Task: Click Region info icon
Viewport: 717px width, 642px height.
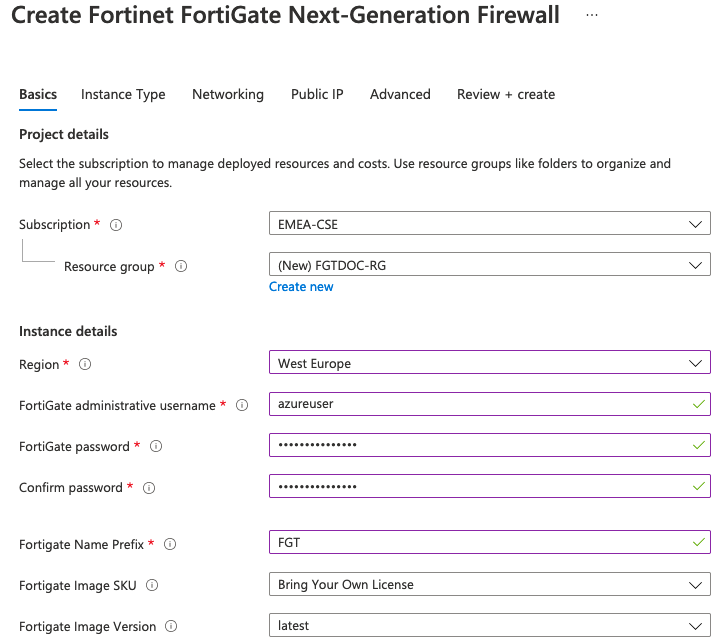Action: 85,365
